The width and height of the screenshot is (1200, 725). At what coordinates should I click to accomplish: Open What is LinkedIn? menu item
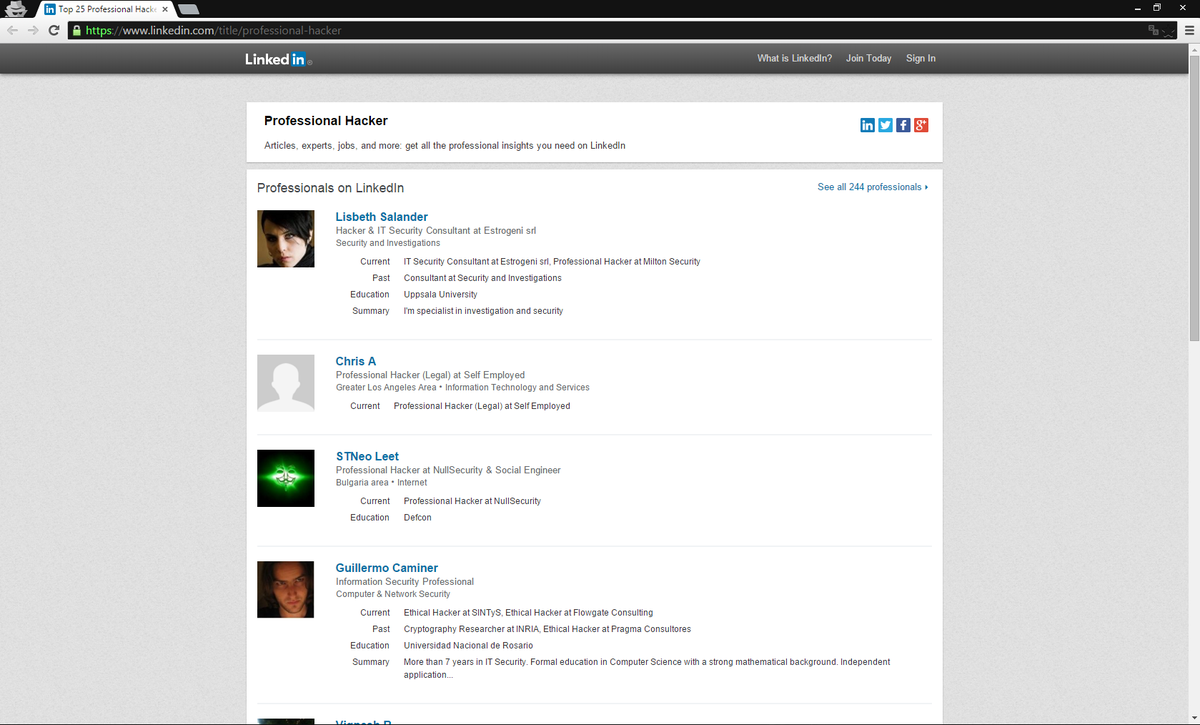tap(794, 58)
